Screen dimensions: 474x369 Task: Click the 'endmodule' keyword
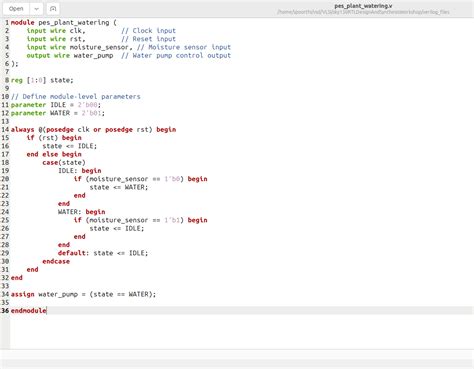click(x=29, y=311)
